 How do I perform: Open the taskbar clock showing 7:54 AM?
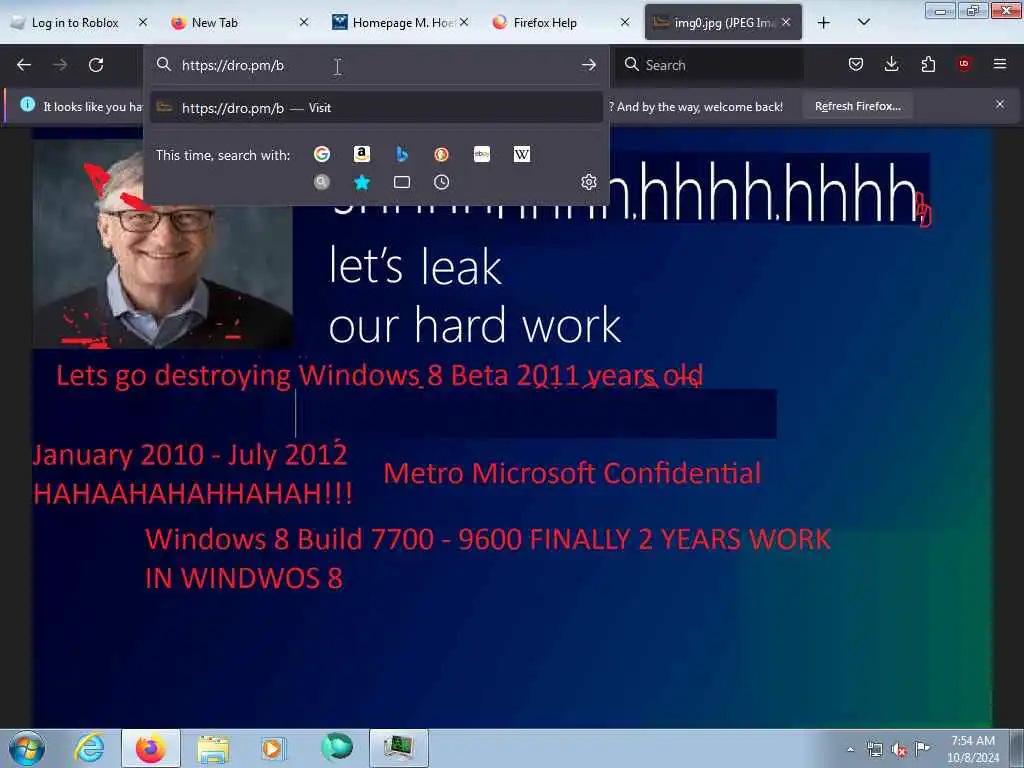[973, 748]
